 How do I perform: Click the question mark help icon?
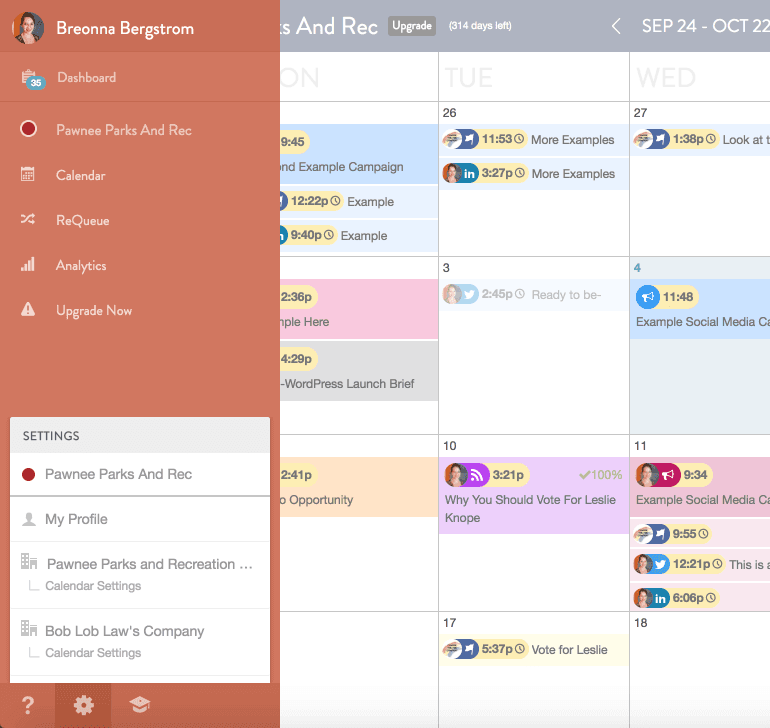[x=28, y=705]
